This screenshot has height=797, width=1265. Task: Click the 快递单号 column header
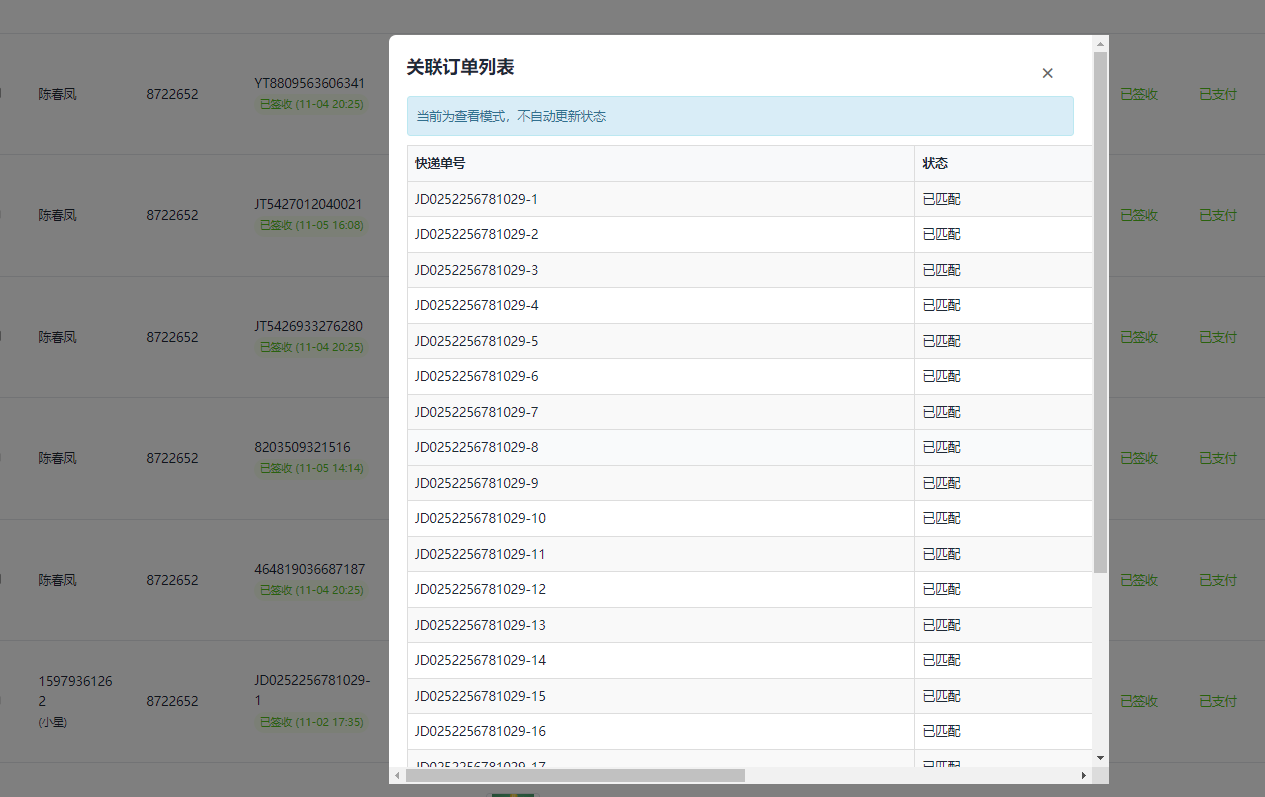coord(440,163)
